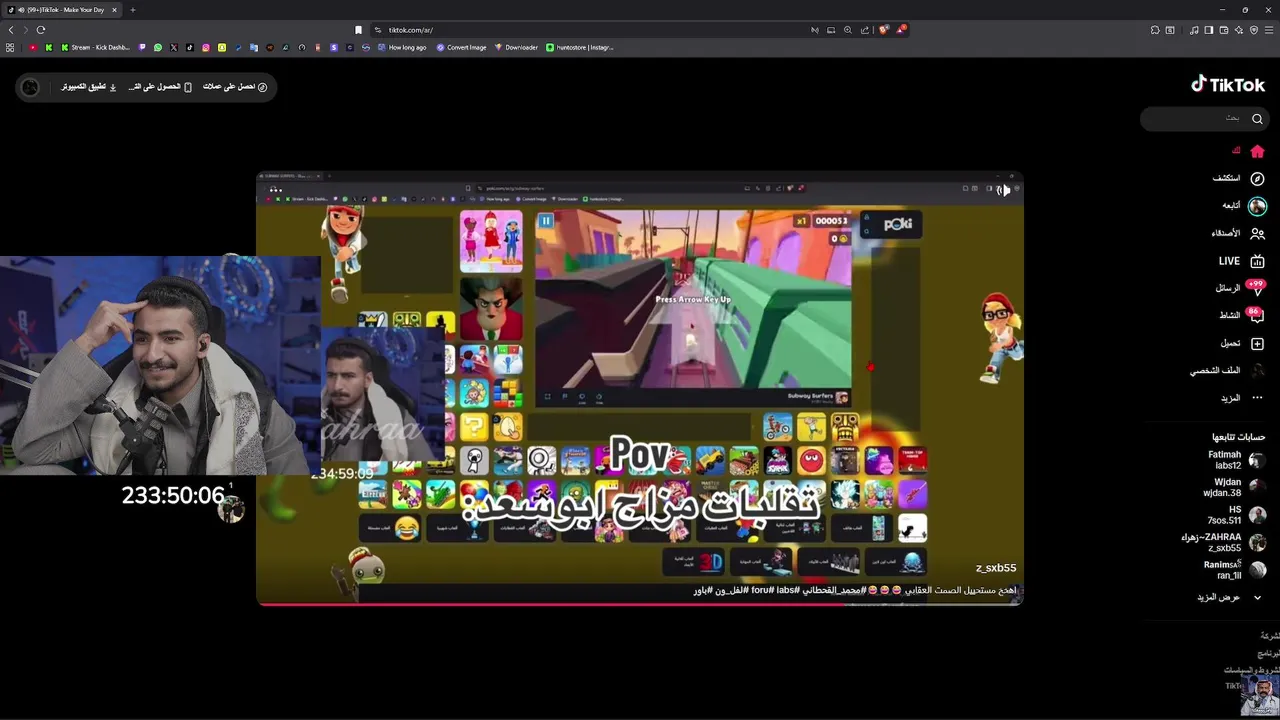Click the main TikTok video player
This screenshot has height=720, width=1280.
pyautogui.click(x=640, y=389)
